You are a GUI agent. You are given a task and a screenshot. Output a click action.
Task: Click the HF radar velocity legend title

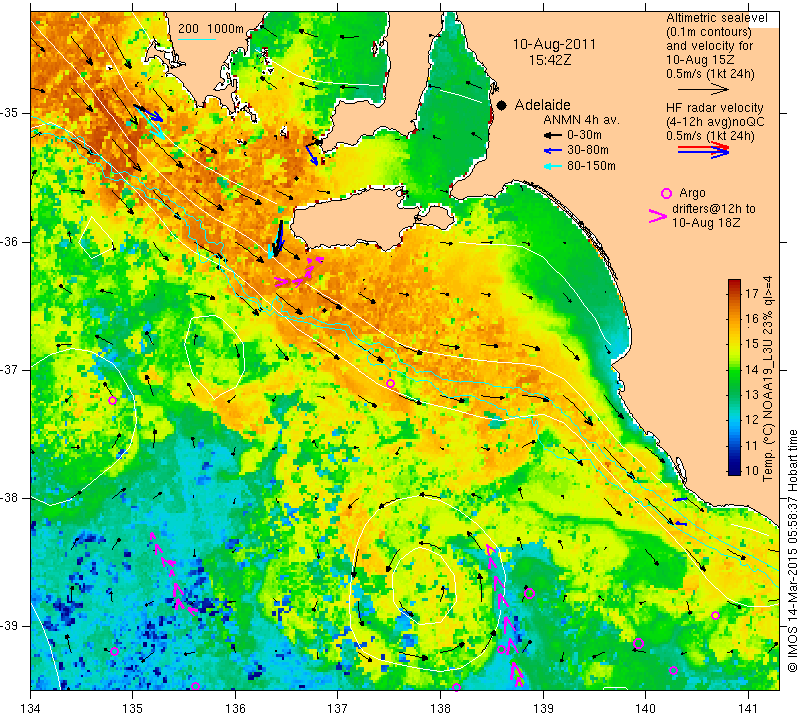(x=714, y=108)
